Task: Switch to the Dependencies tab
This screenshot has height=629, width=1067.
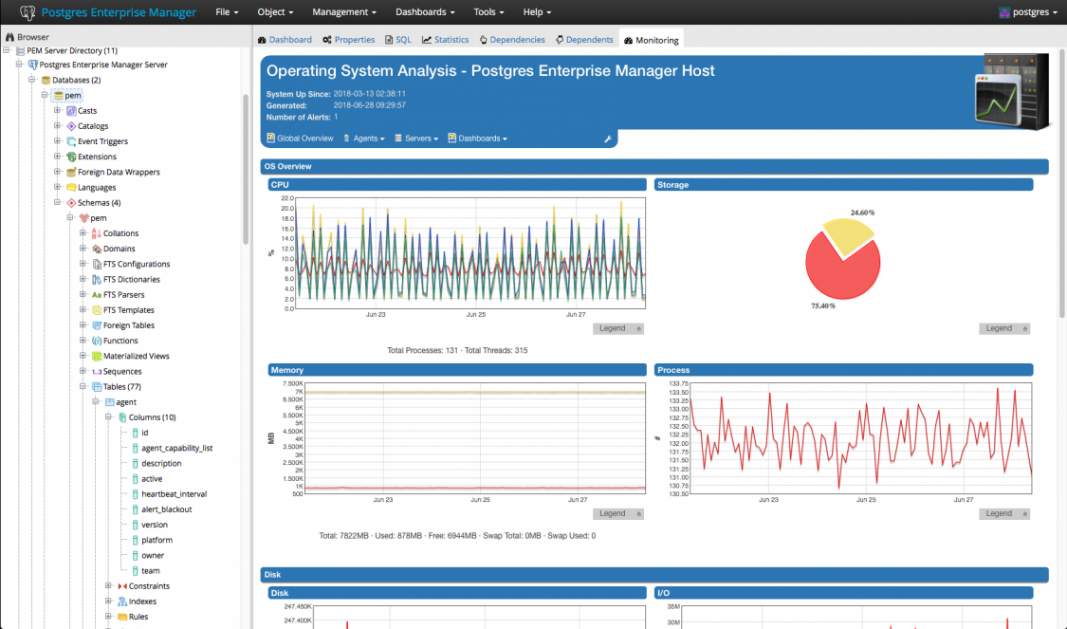Action: pos(512,40)
